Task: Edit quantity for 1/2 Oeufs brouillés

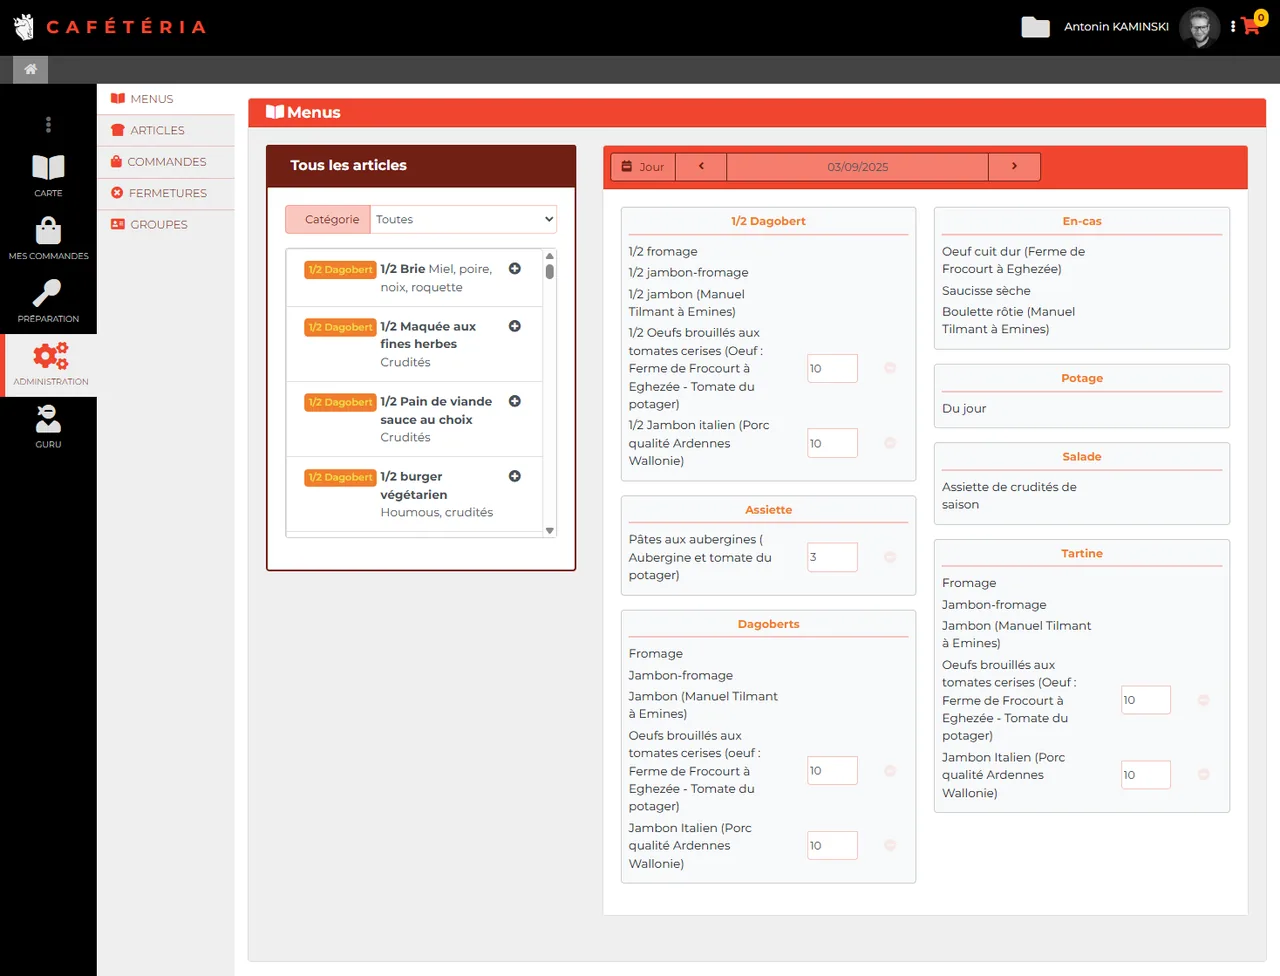Action: point(832,368)
